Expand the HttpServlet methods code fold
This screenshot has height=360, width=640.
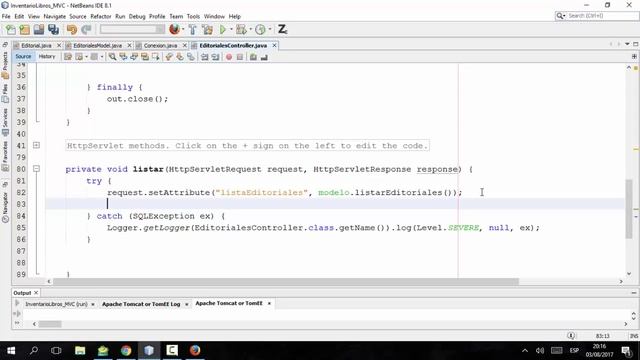(x=36, y=145)
